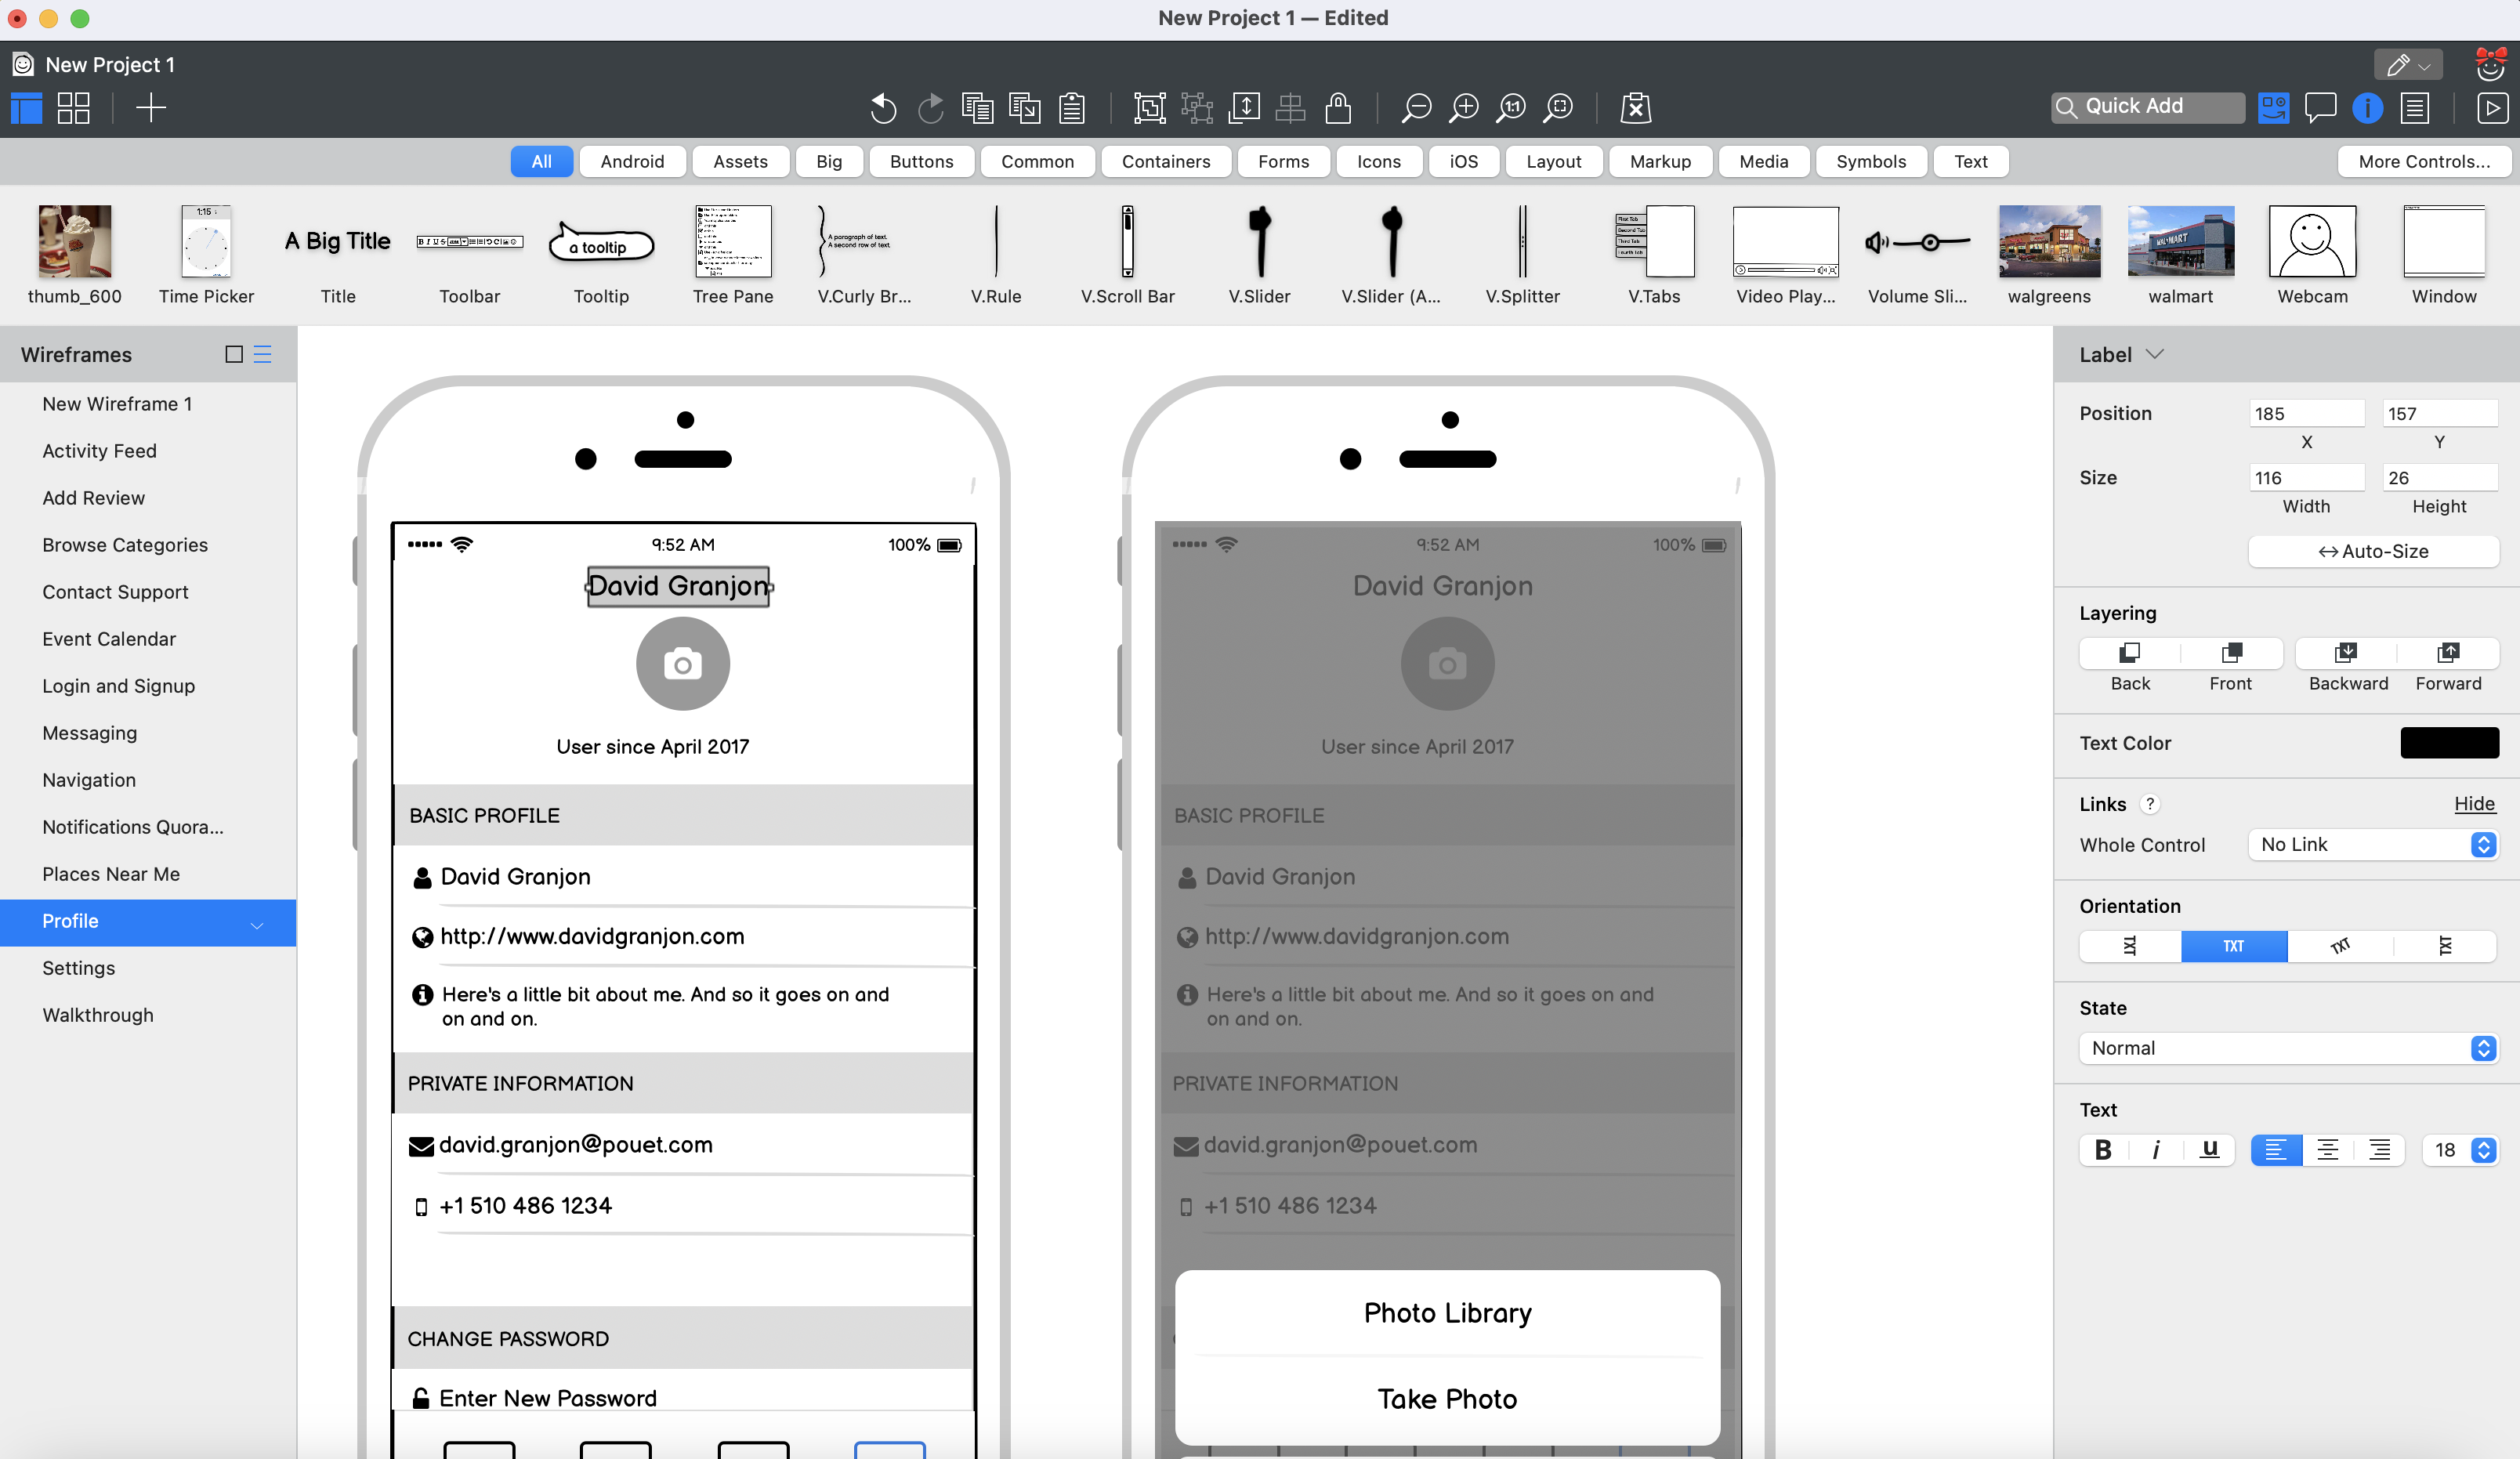Click the Redo arrow icon
This screenshot has height=1459, width=2520.
tap(931, 107)
